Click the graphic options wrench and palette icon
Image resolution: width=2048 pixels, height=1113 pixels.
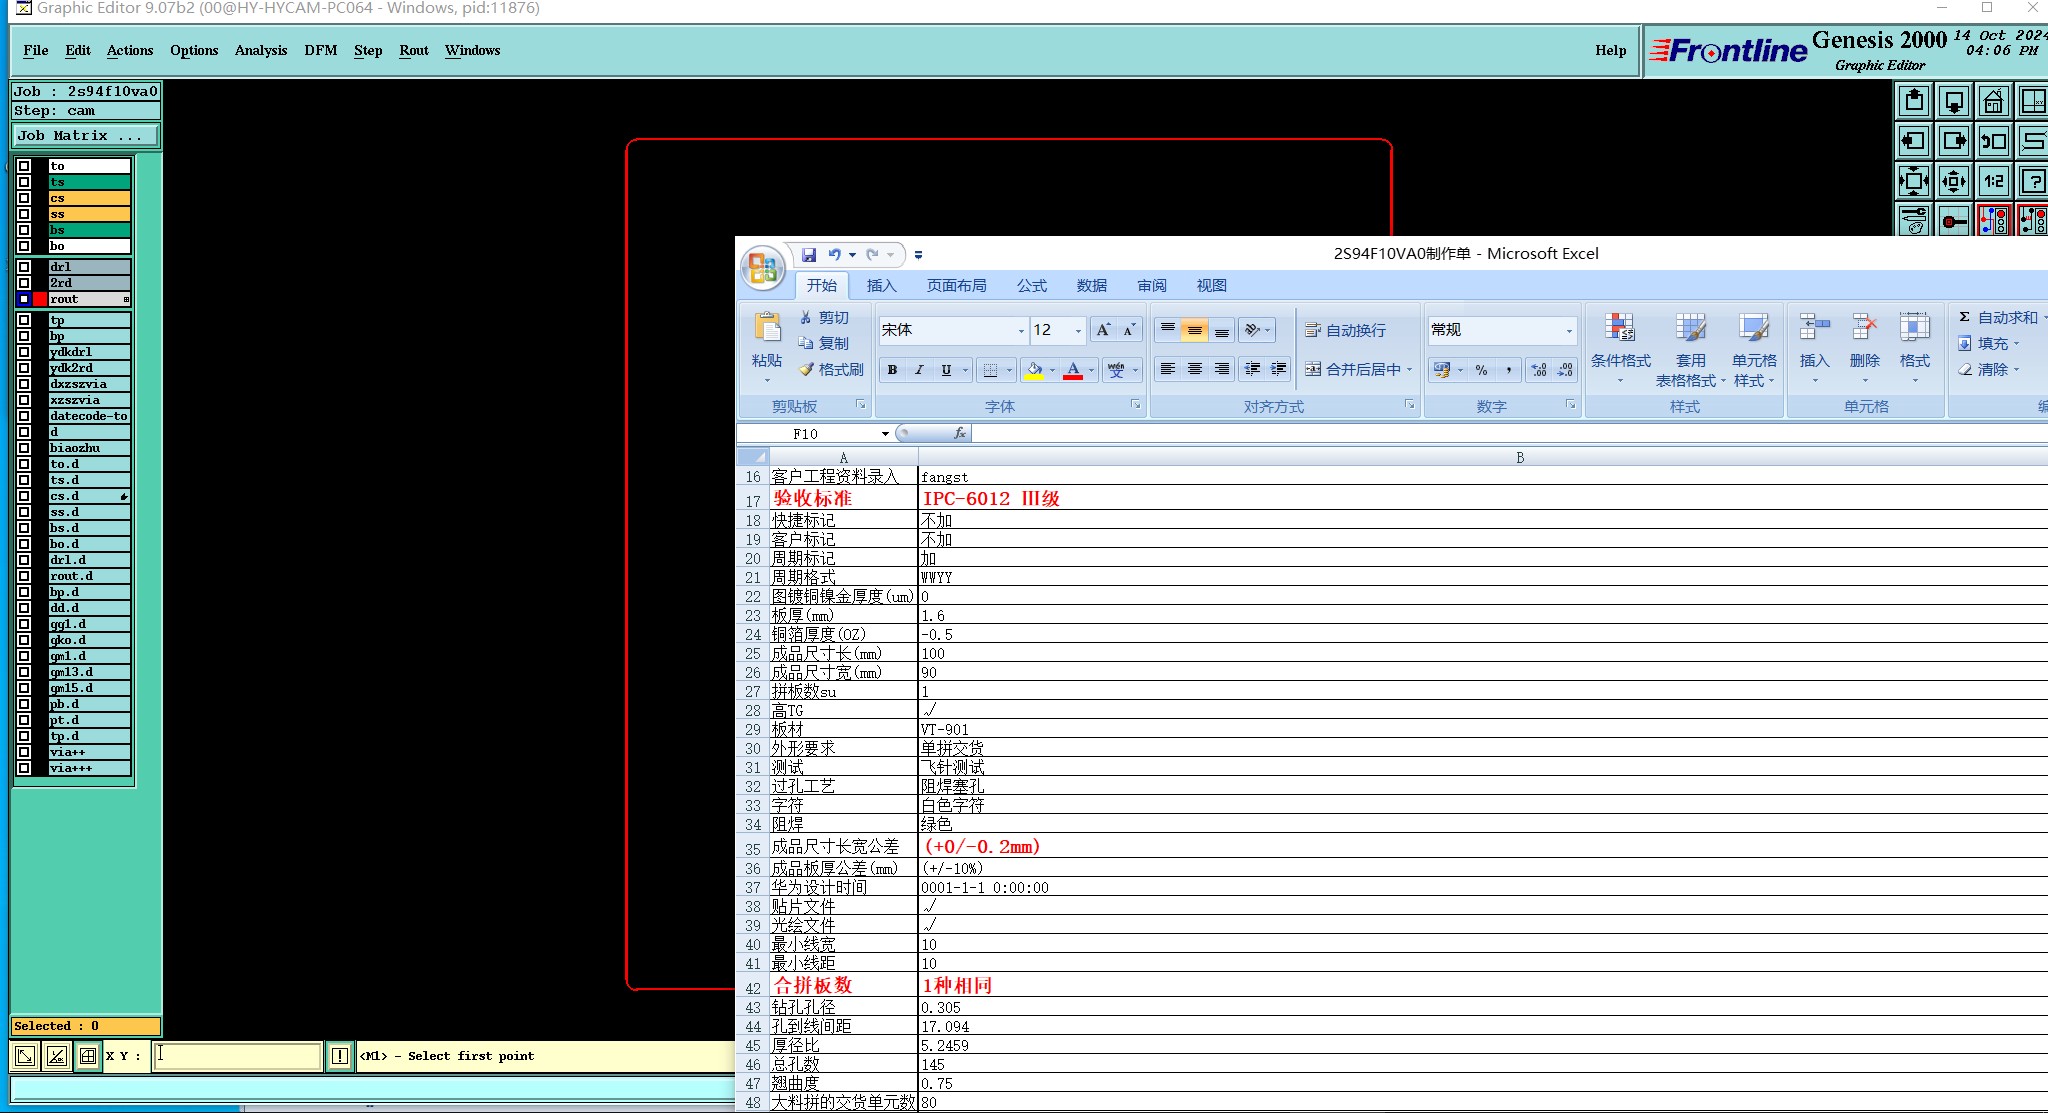coord(1913,221)
